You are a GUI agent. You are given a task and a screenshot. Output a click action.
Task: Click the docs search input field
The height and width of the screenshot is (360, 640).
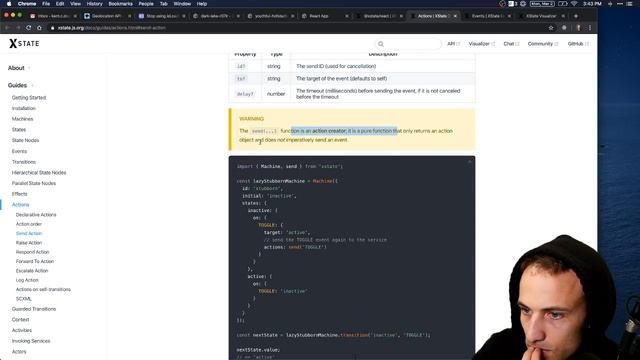click(408, 44)
